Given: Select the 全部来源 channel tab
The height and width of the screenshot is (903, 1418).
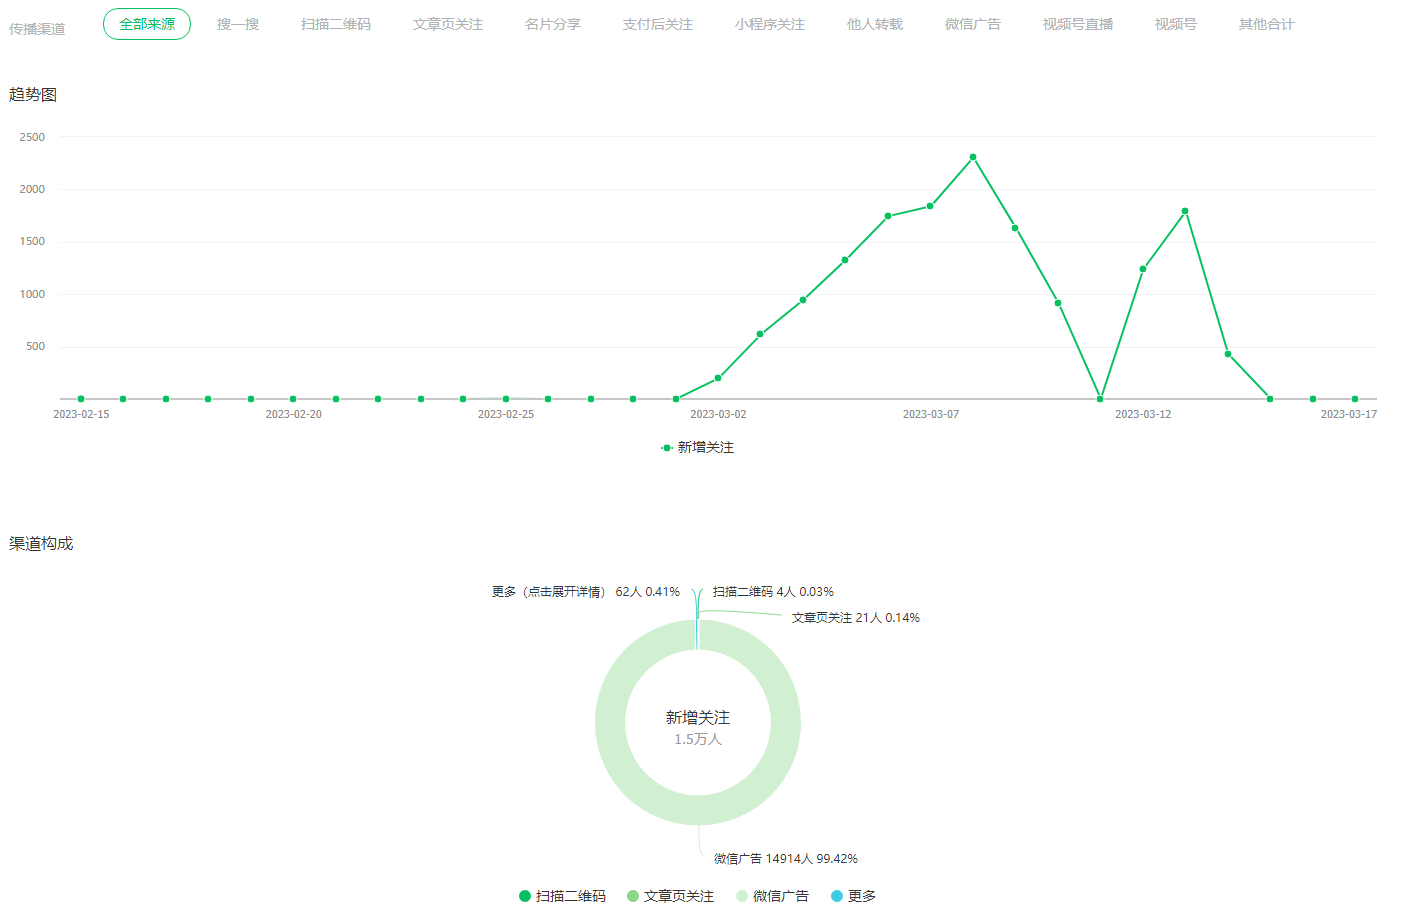Looking at the screenshot, I should click(x=147, y=24).
